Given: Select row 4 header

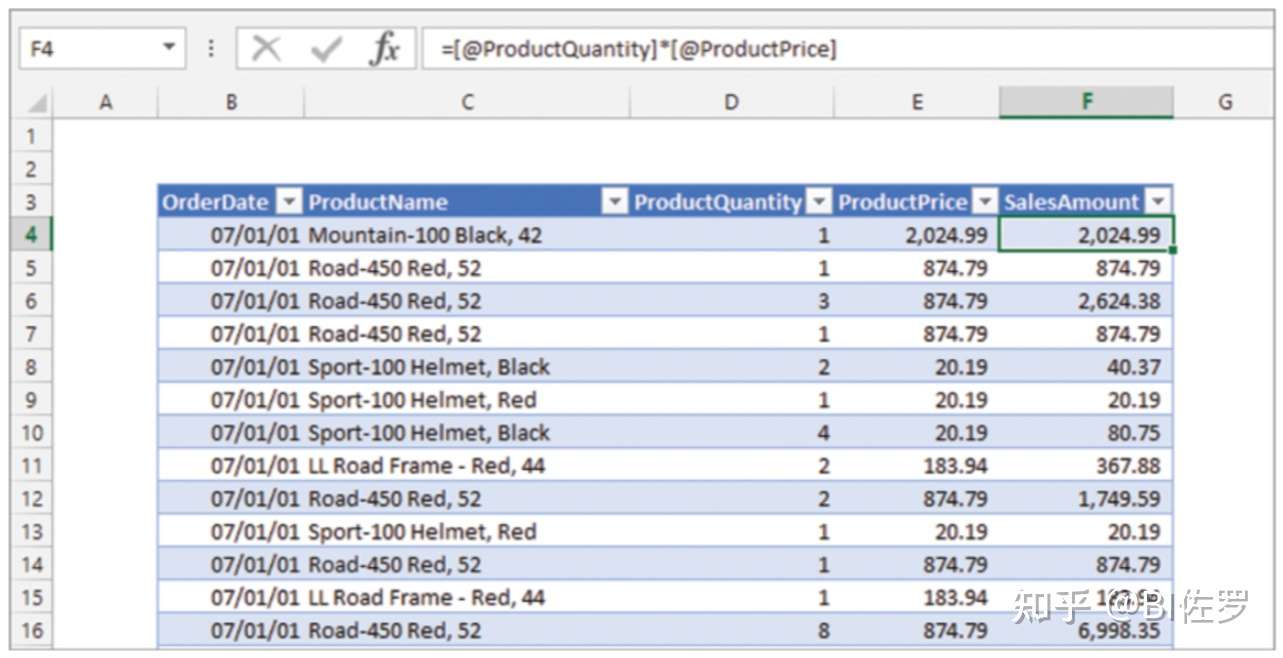Looking at the screenshot, I should 30,235.
